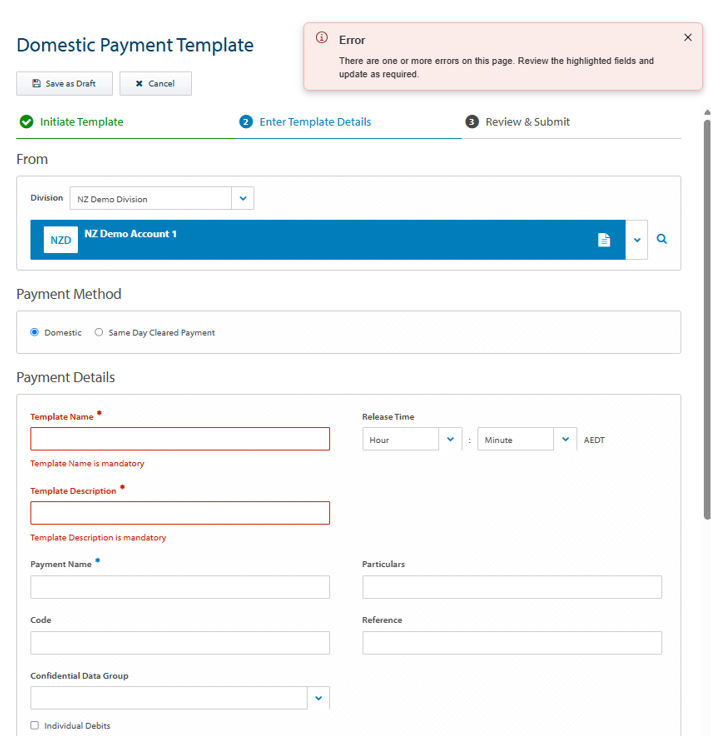Click the Save as Draft button

(64, 84)
